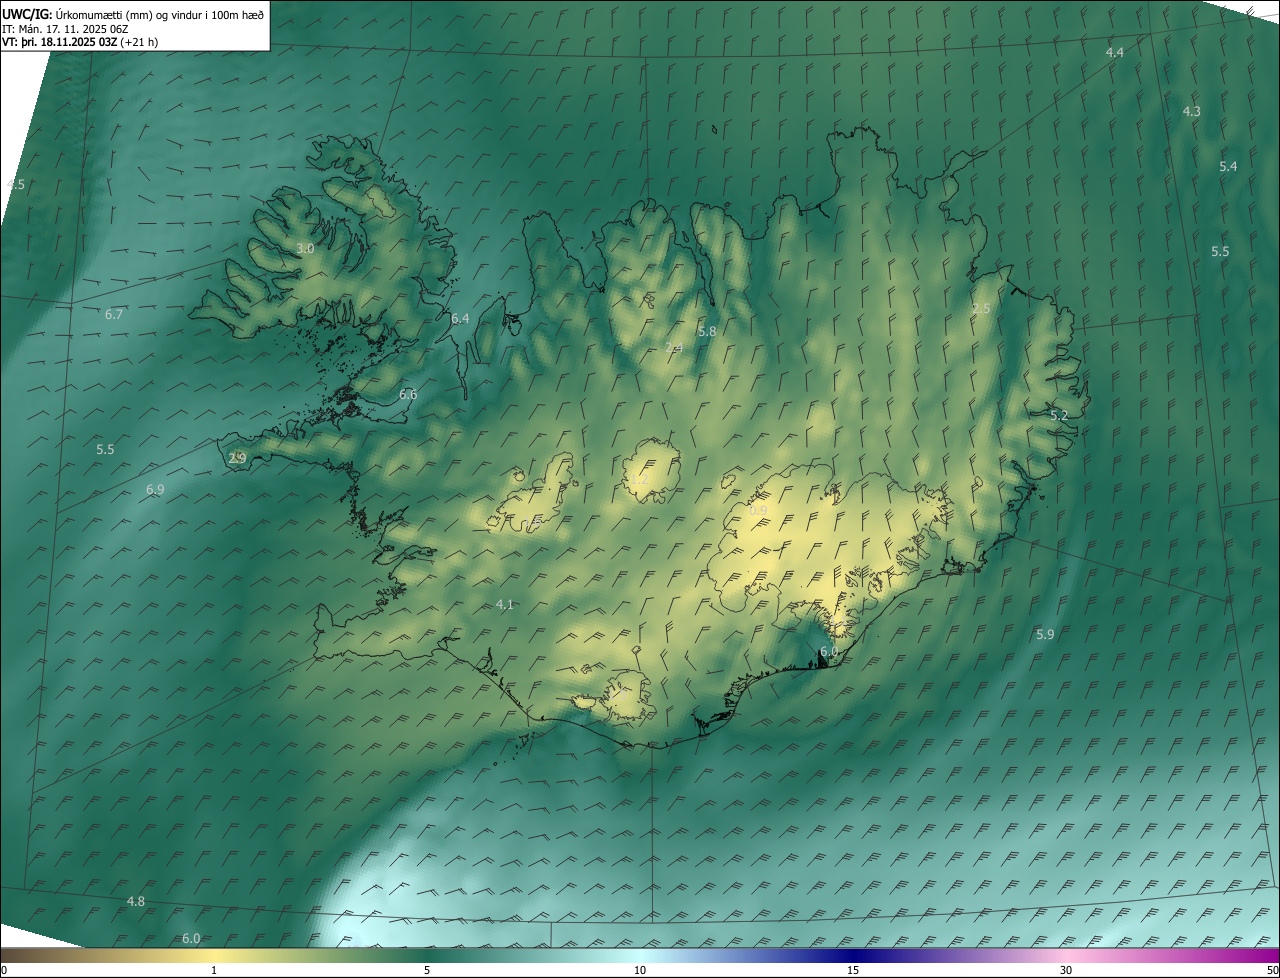
Task: Click the 6.6 value on the map
Action: pos(408,394)
